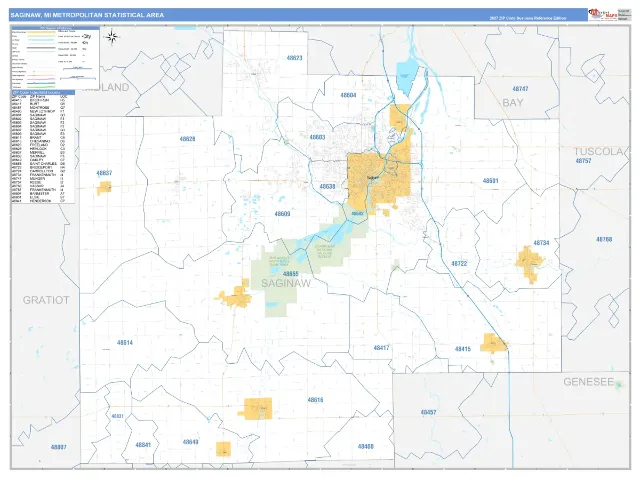Click the compass rose north indicator
The width and height of the screenshot is (640, 480).
point(111,37)
